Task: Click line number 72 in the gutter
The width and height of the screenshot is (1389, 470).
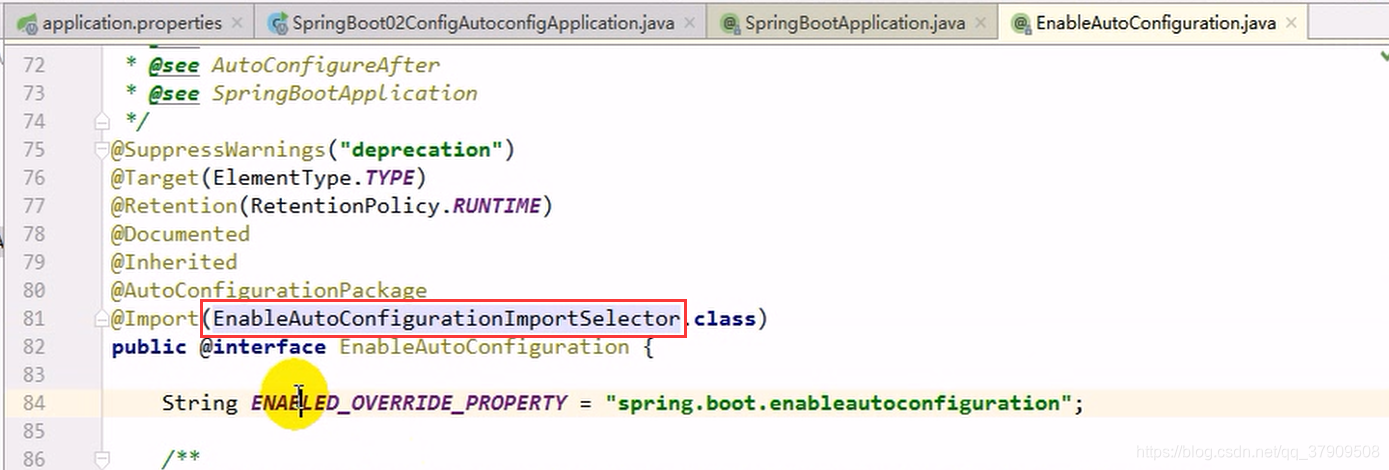Action: 34,66
